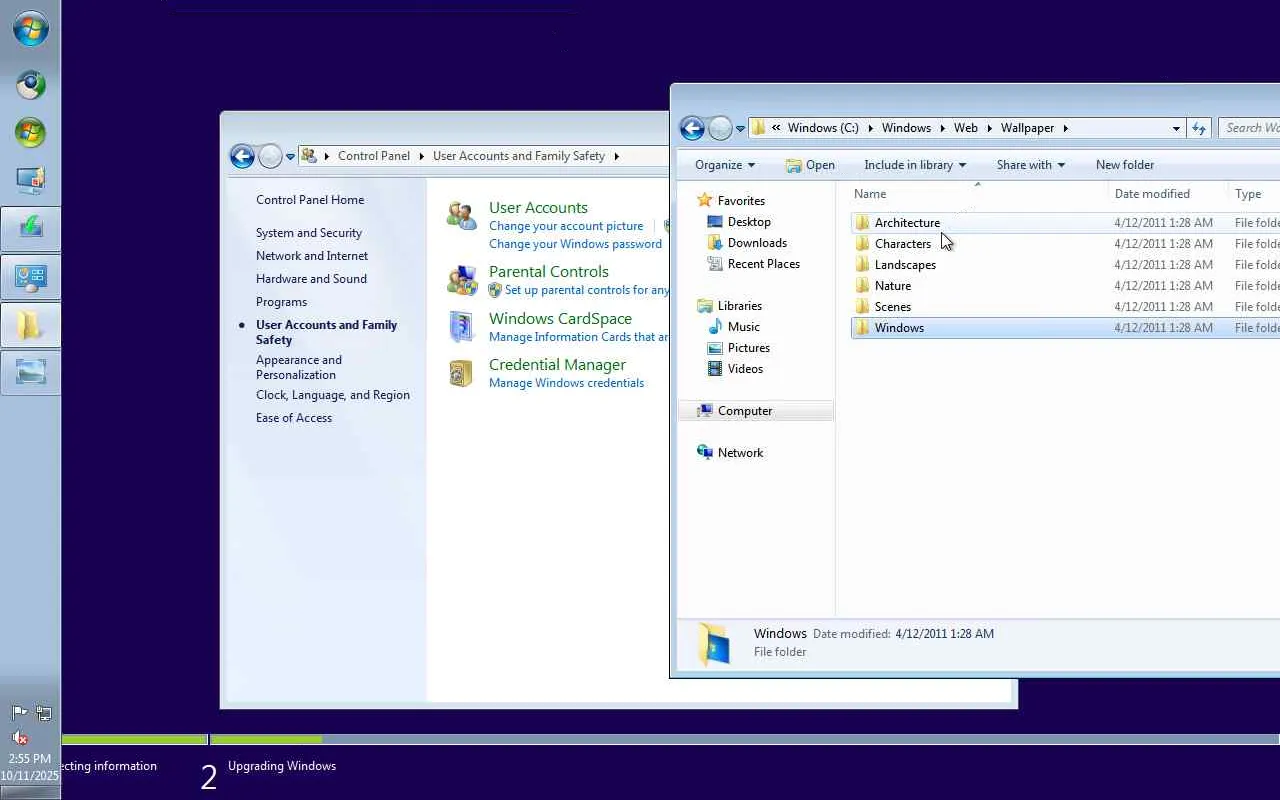Open the monitor with Windows flag taskbar icon
1280x800 pixels.
tap(30, 180)
